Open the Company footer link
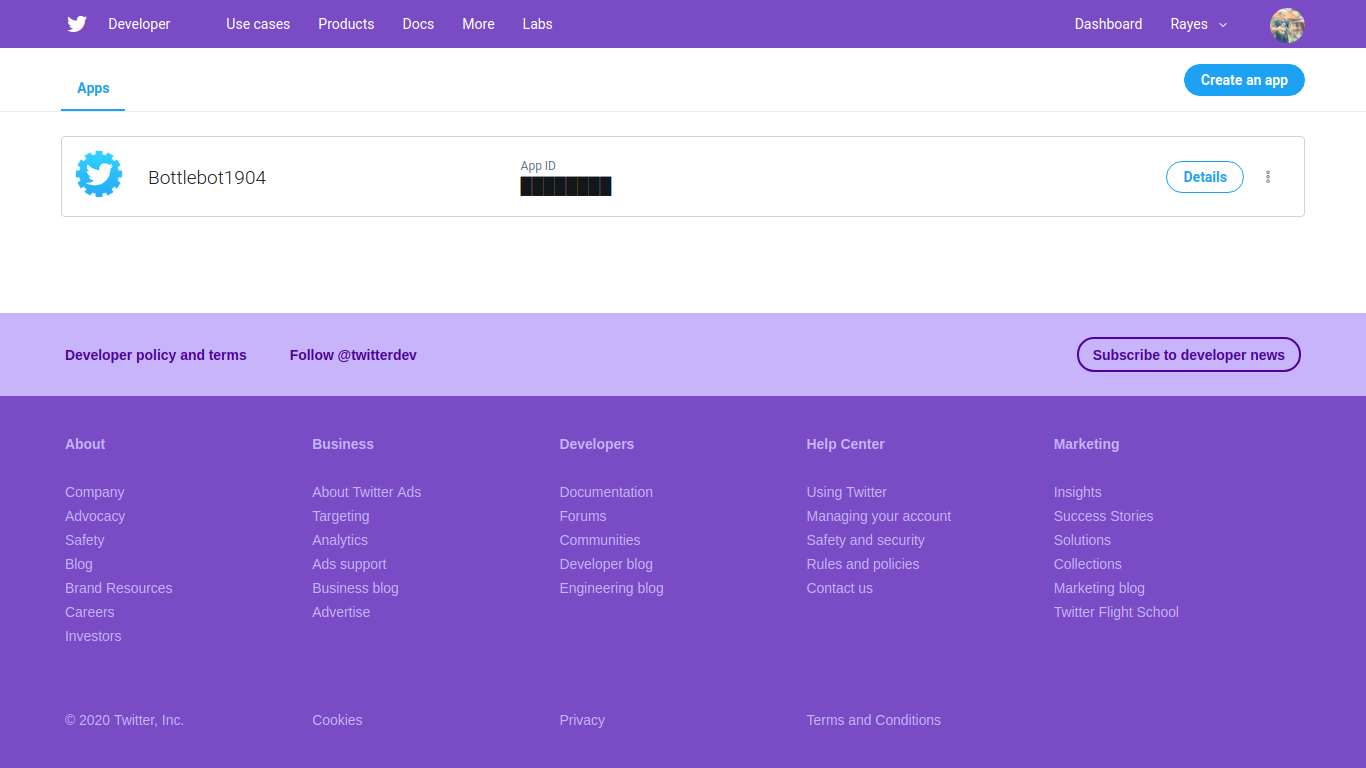This screenshot has width=1366, height=768. click(x=95, y=492)
